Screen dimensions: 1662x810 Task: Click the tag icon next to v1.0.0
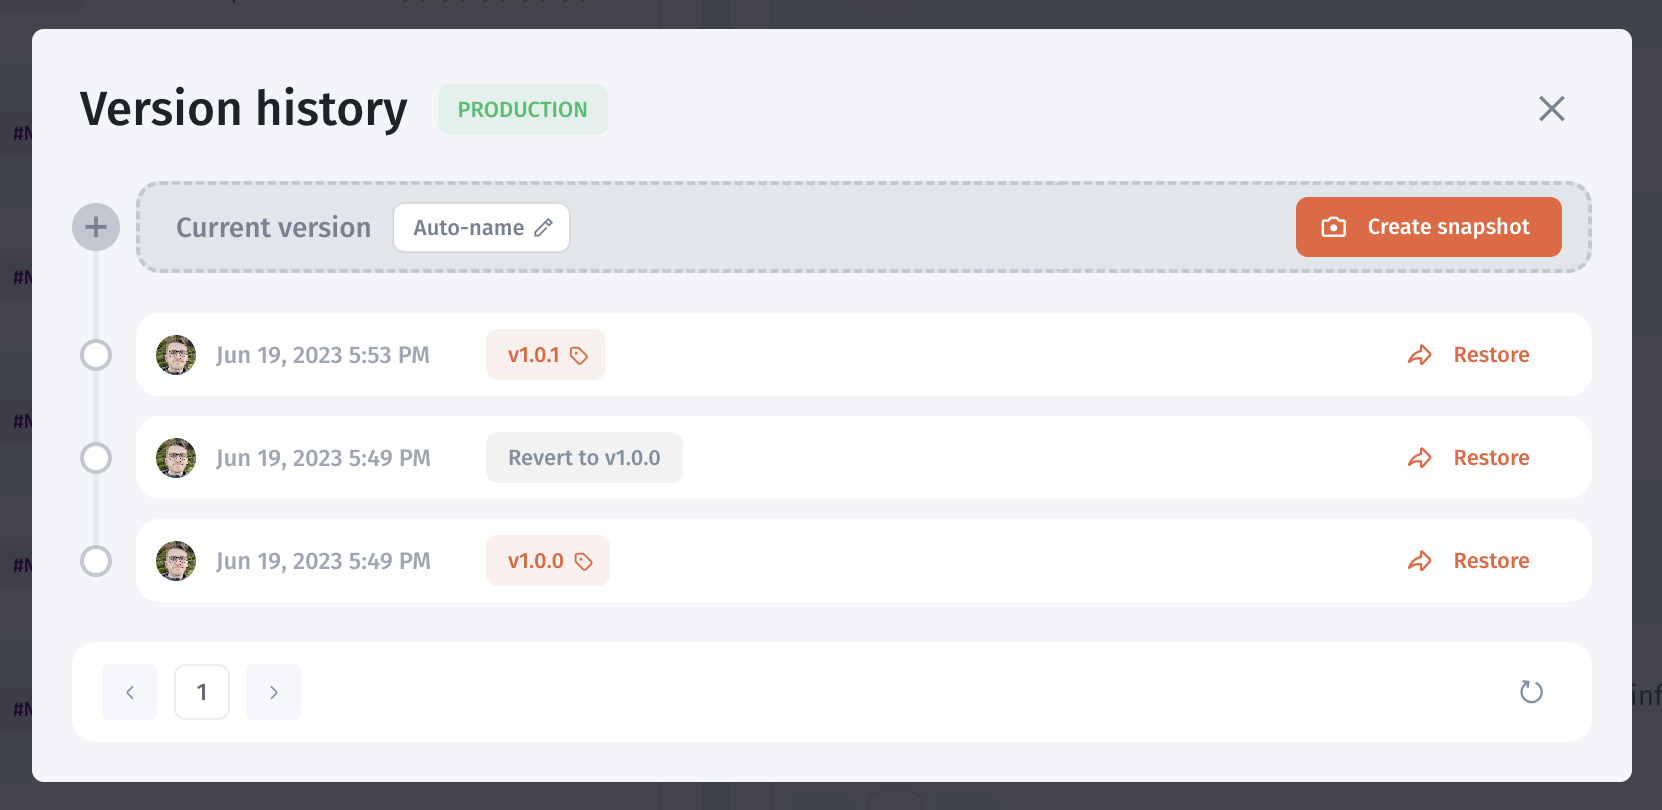[x=584, y=562]
